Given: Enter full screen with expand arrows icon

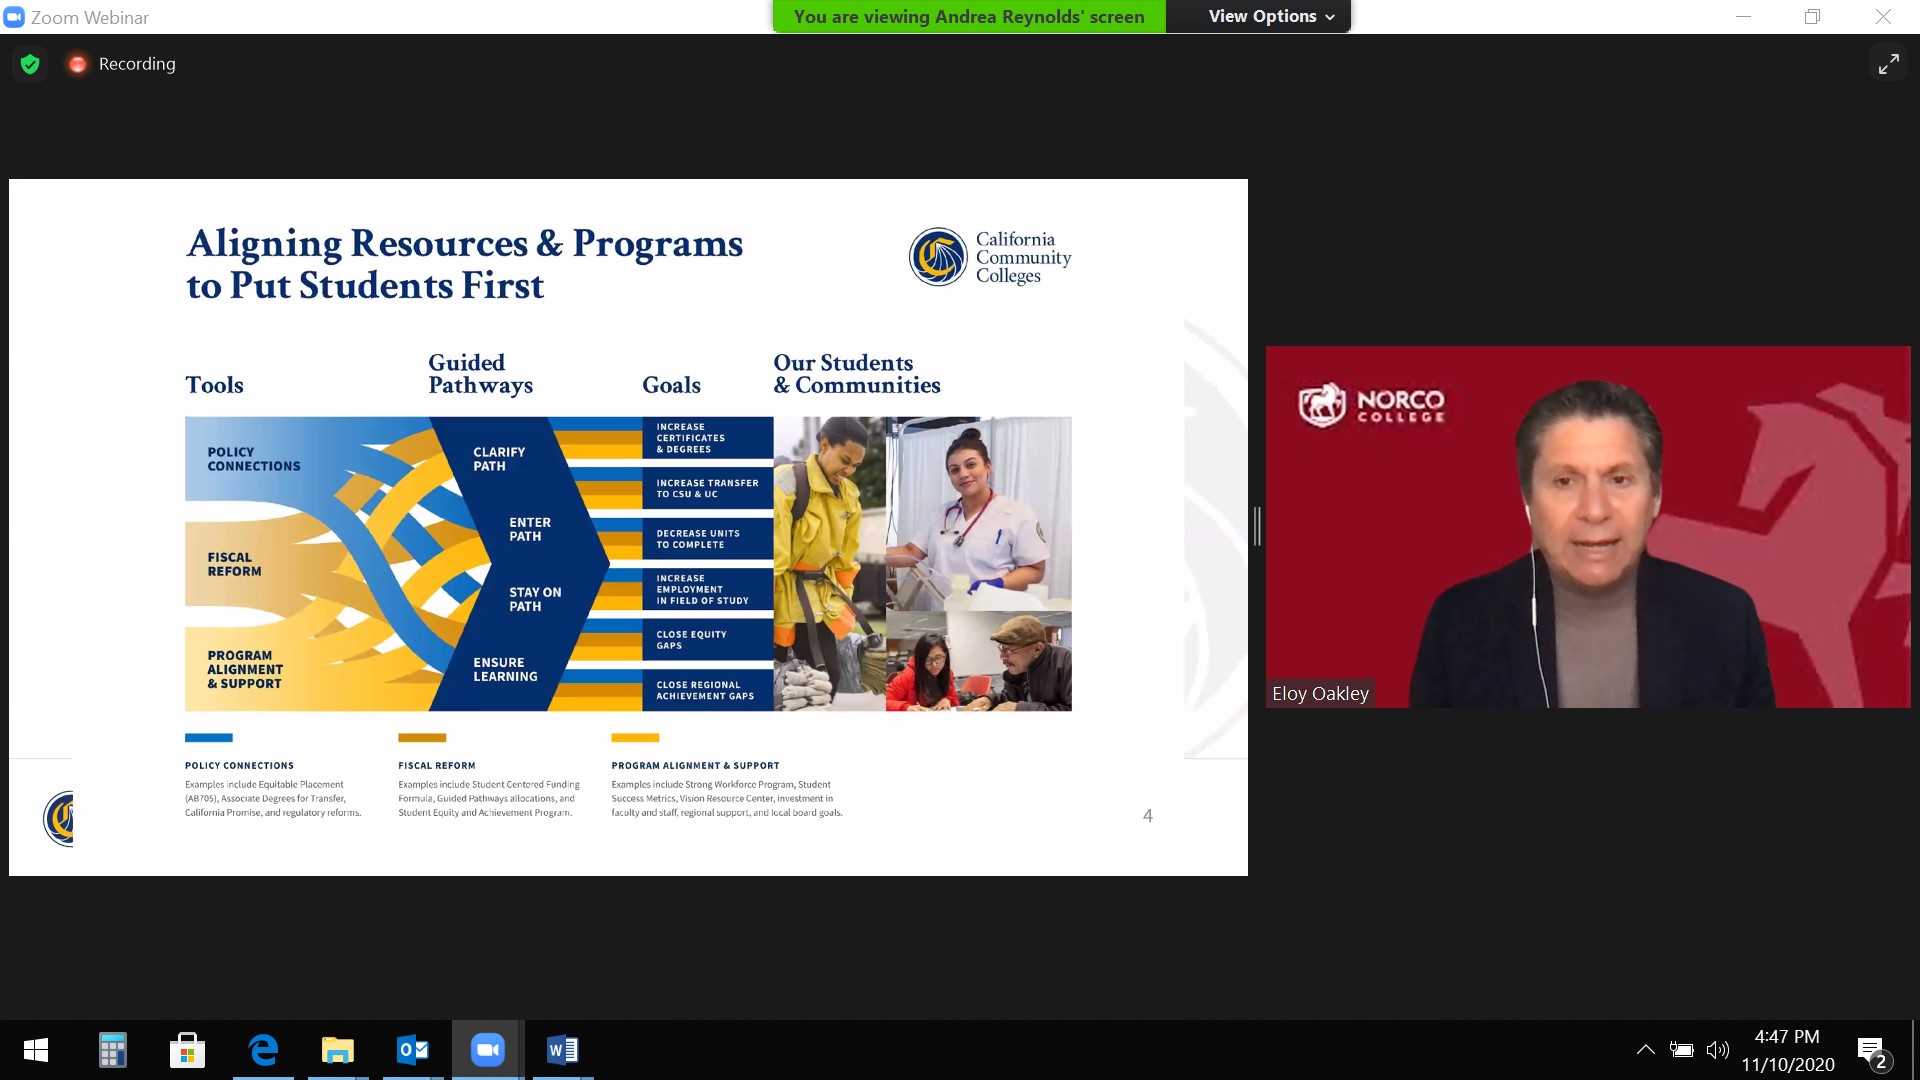Looking at the screenshot, I should (x=1888, y=64).
